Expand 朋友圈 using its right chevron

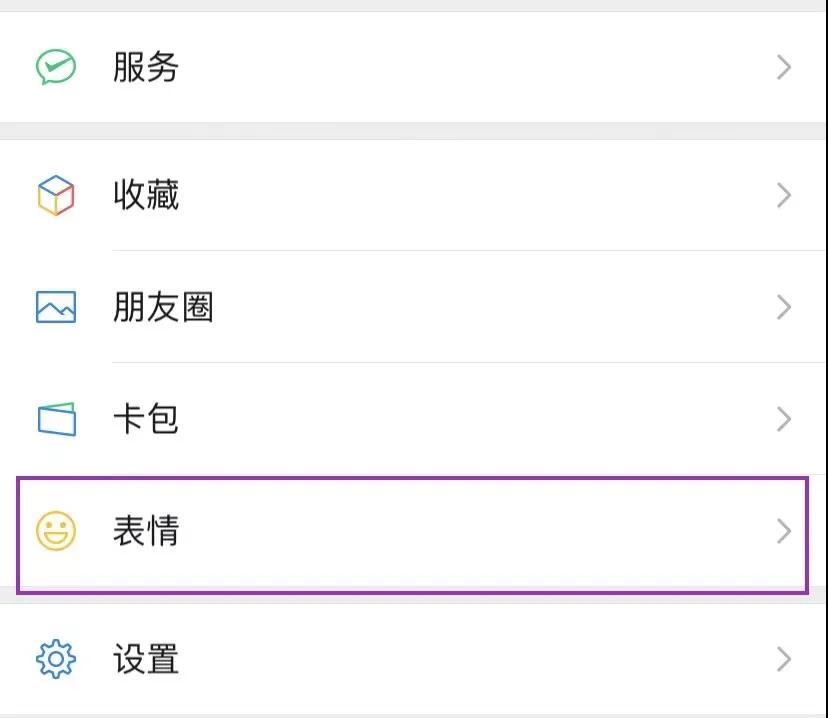784,307
